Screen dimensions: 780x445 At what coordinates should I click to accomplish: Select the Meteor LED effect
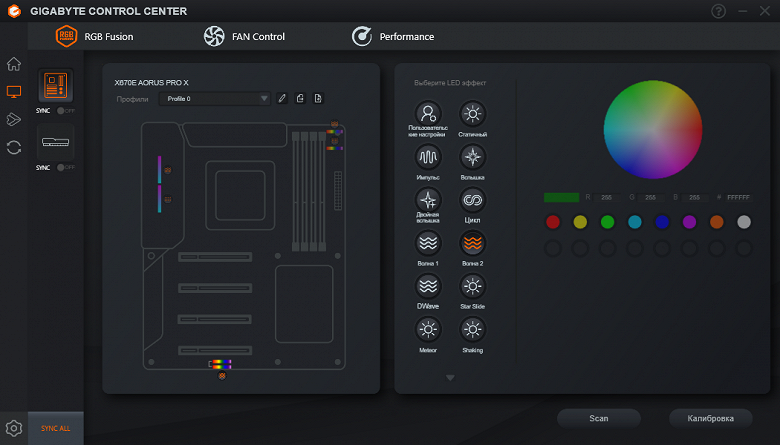click(428, 330)
